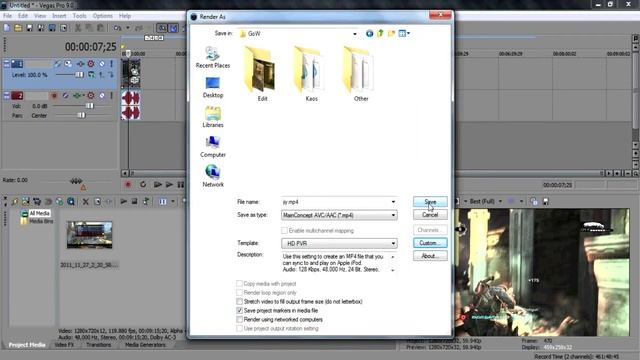Open the Save in folder dropdown
Screen dimensions: 640x360
(x=355, y=34)
